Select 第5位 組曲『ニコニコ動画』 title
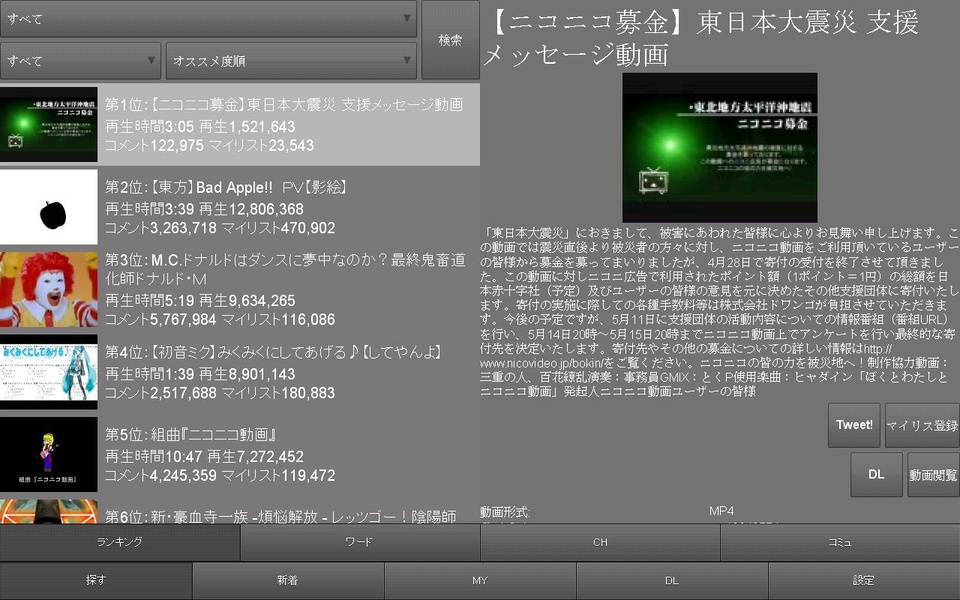 191,435
